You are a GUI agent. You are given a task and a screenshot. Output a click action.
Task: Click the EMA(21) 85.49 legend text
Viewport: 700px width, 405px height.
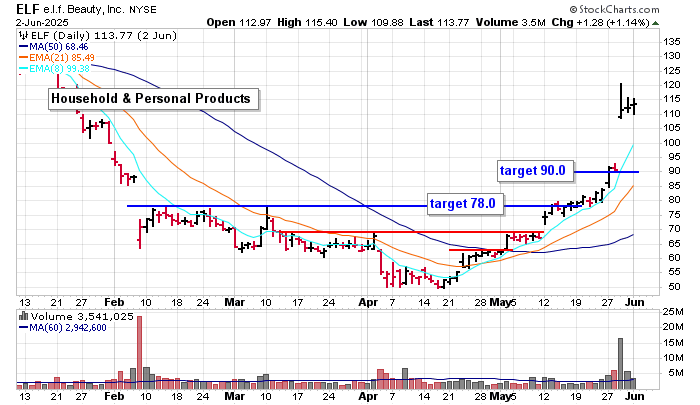pos(62,58)
